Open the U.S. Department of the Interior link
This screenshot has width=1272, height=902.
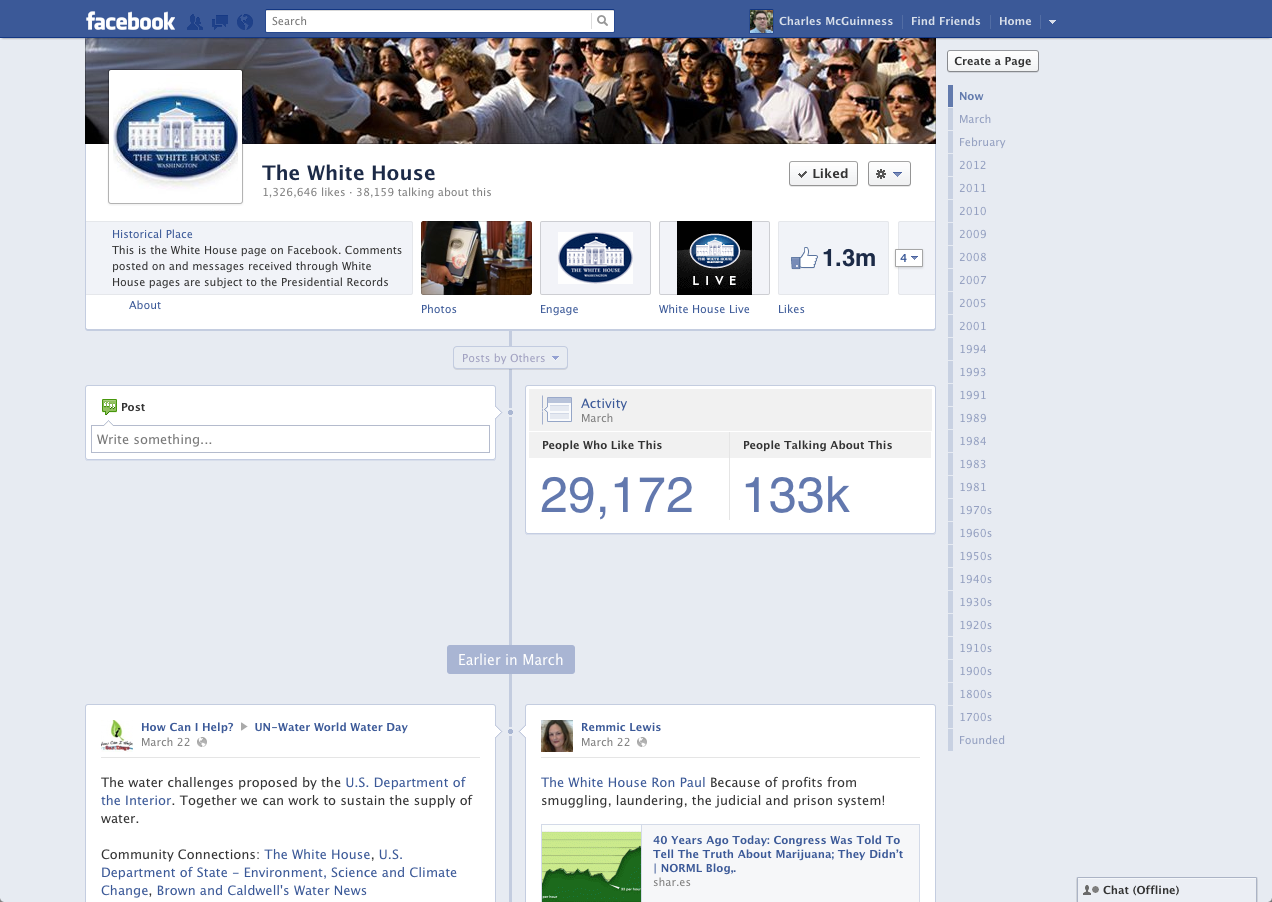(x=283, y=791)
